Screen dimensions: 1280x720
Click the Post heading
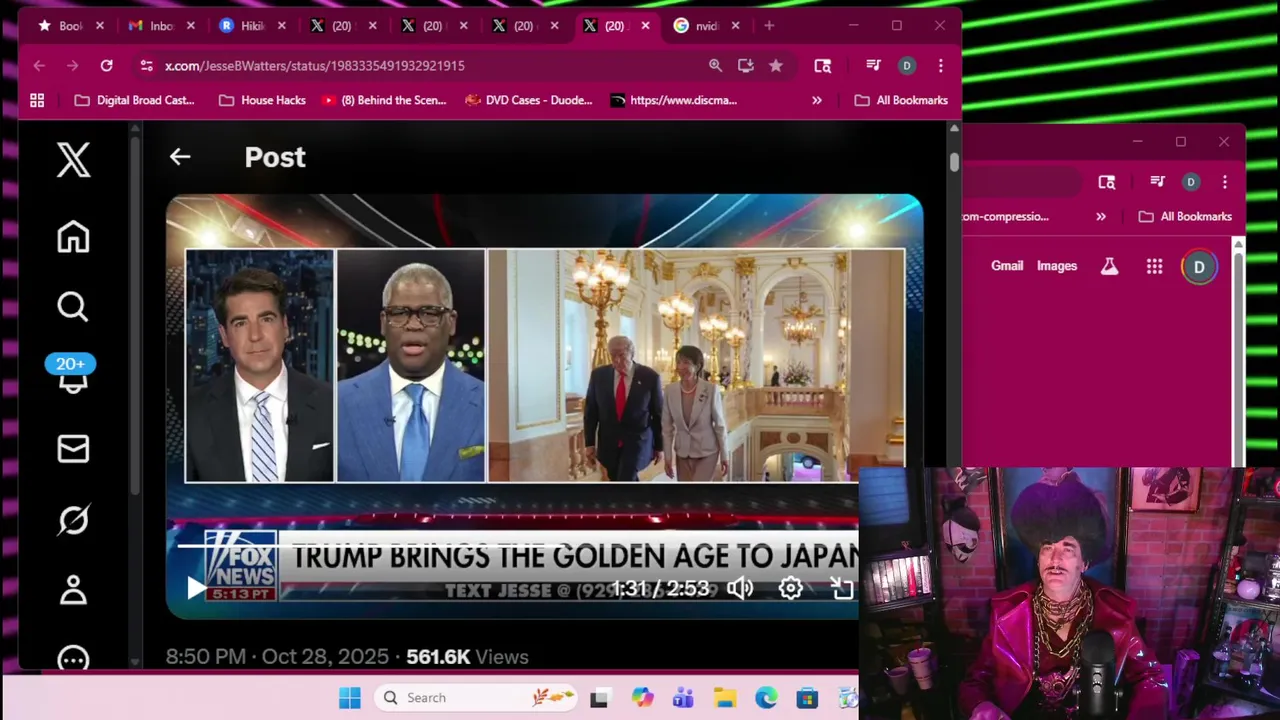click(x=275, y=157)
